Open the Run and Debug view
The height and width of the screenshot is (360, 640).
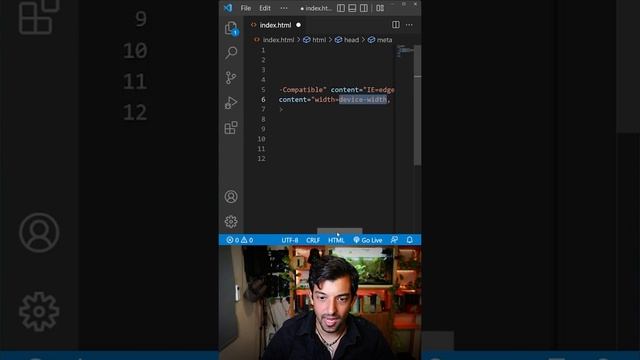click(231, 102)
